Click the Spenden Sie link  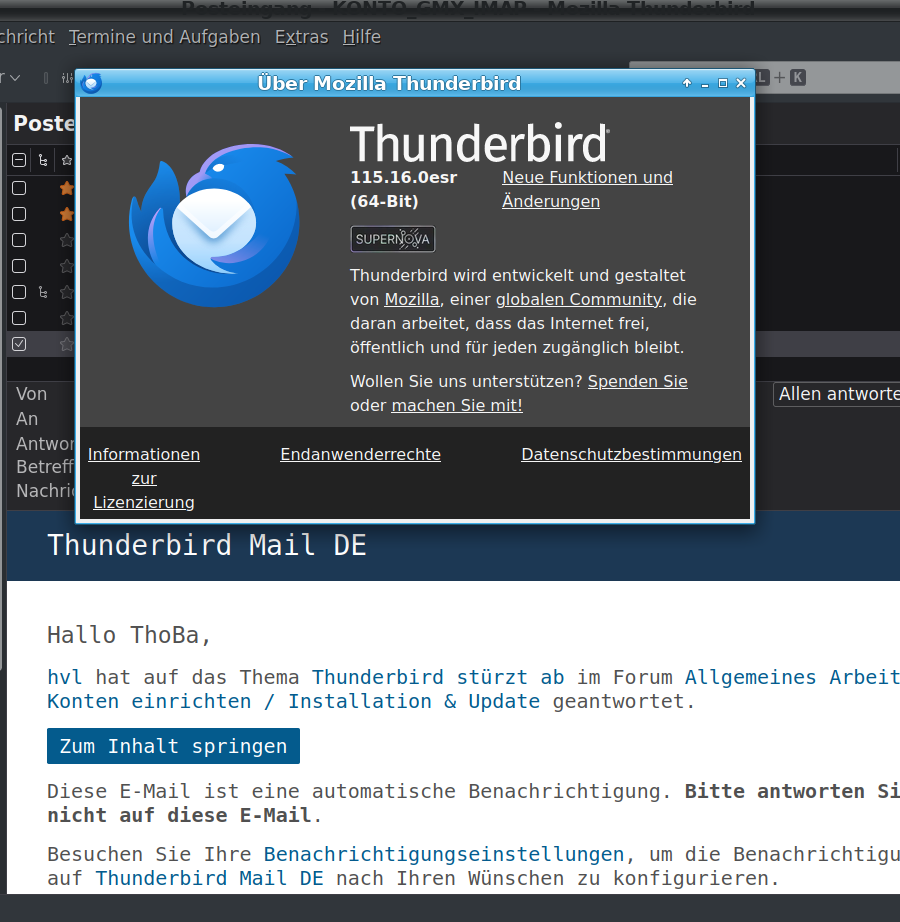click(637, 382)
